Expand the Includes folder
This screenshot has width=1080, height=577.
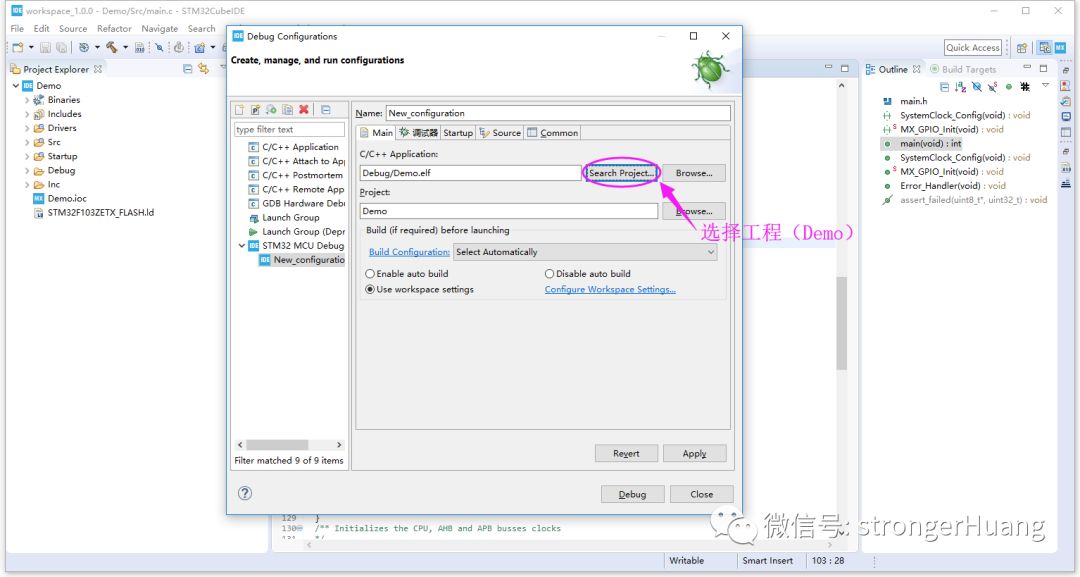27,114
